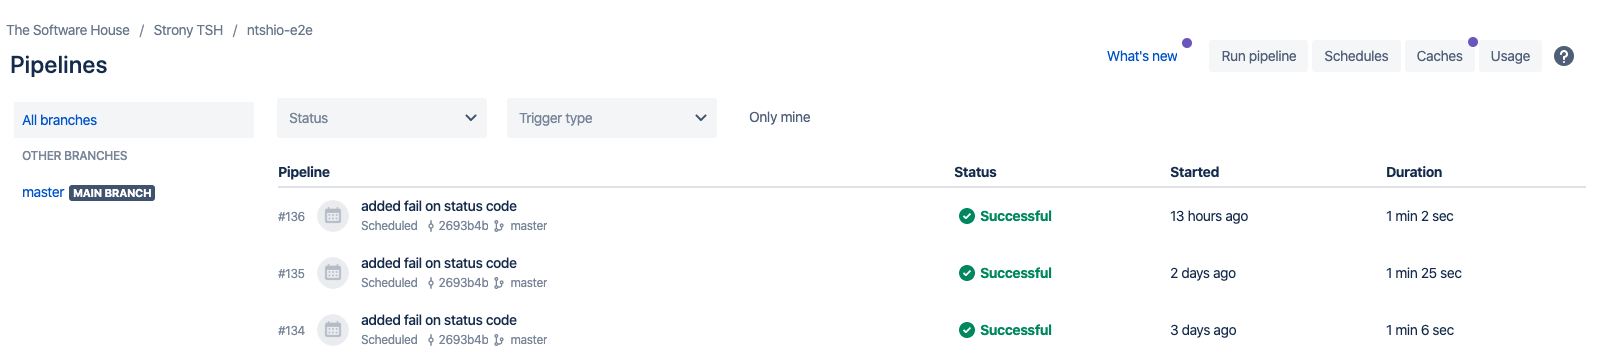This screenshot has width=1602, height=362.
Task: Click green success checkmark of pipeline #136
Action: (967, 216)
